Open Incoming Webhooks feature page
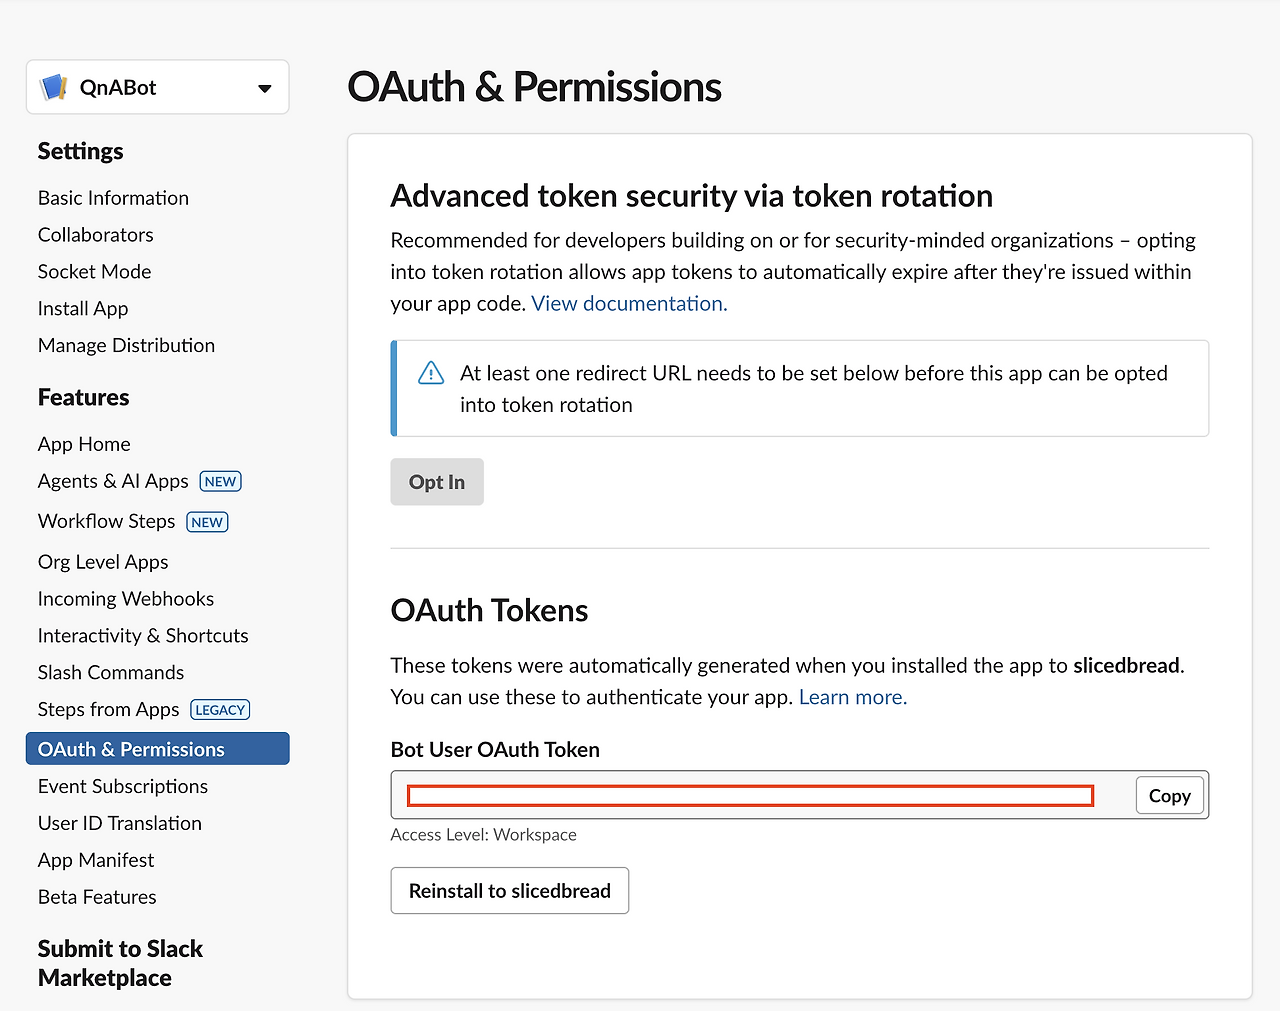The width and height of the screenshot is (1280, 1011). pyautogui.click(x=125, y=599)
